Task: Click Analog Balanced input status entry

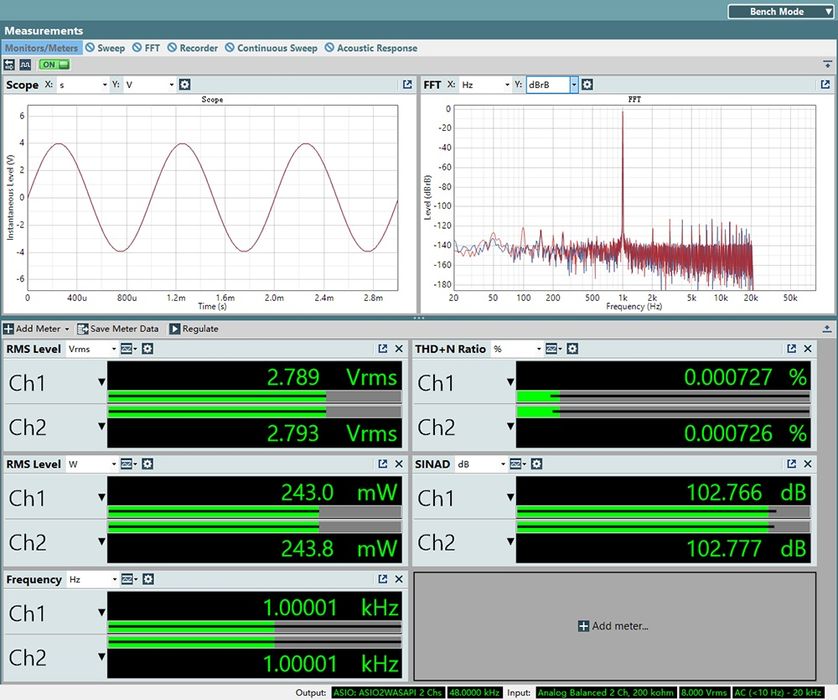Action: pyautogui.click(x=606, y=693)
